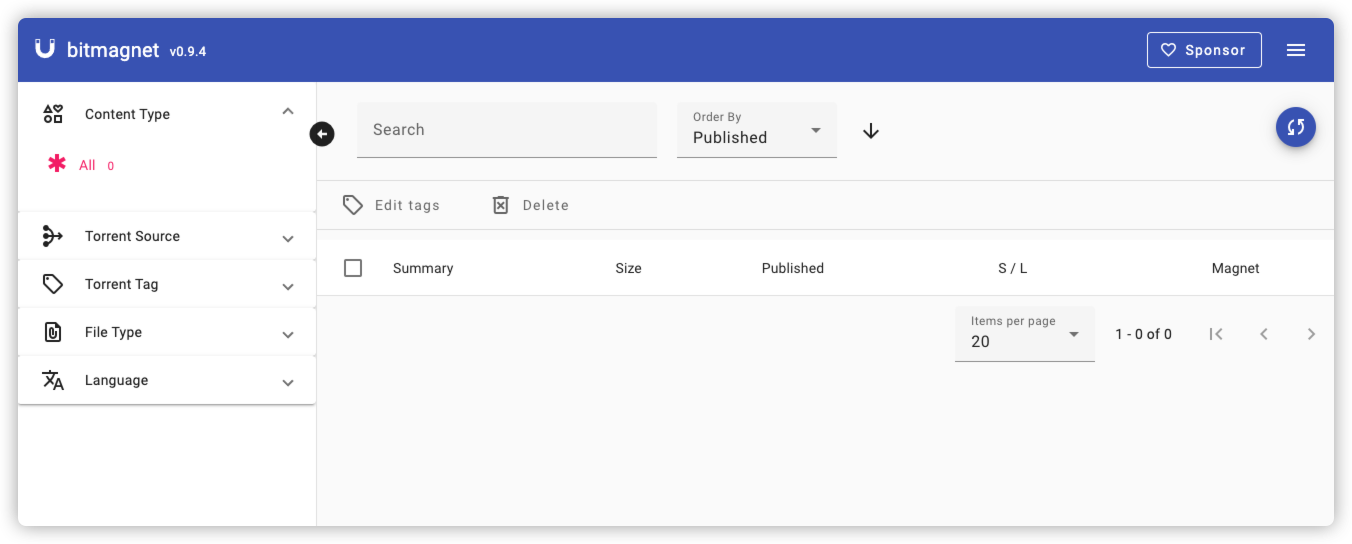
Task: Click the Edit tags tag icon
Action: (x=353, y=205)
